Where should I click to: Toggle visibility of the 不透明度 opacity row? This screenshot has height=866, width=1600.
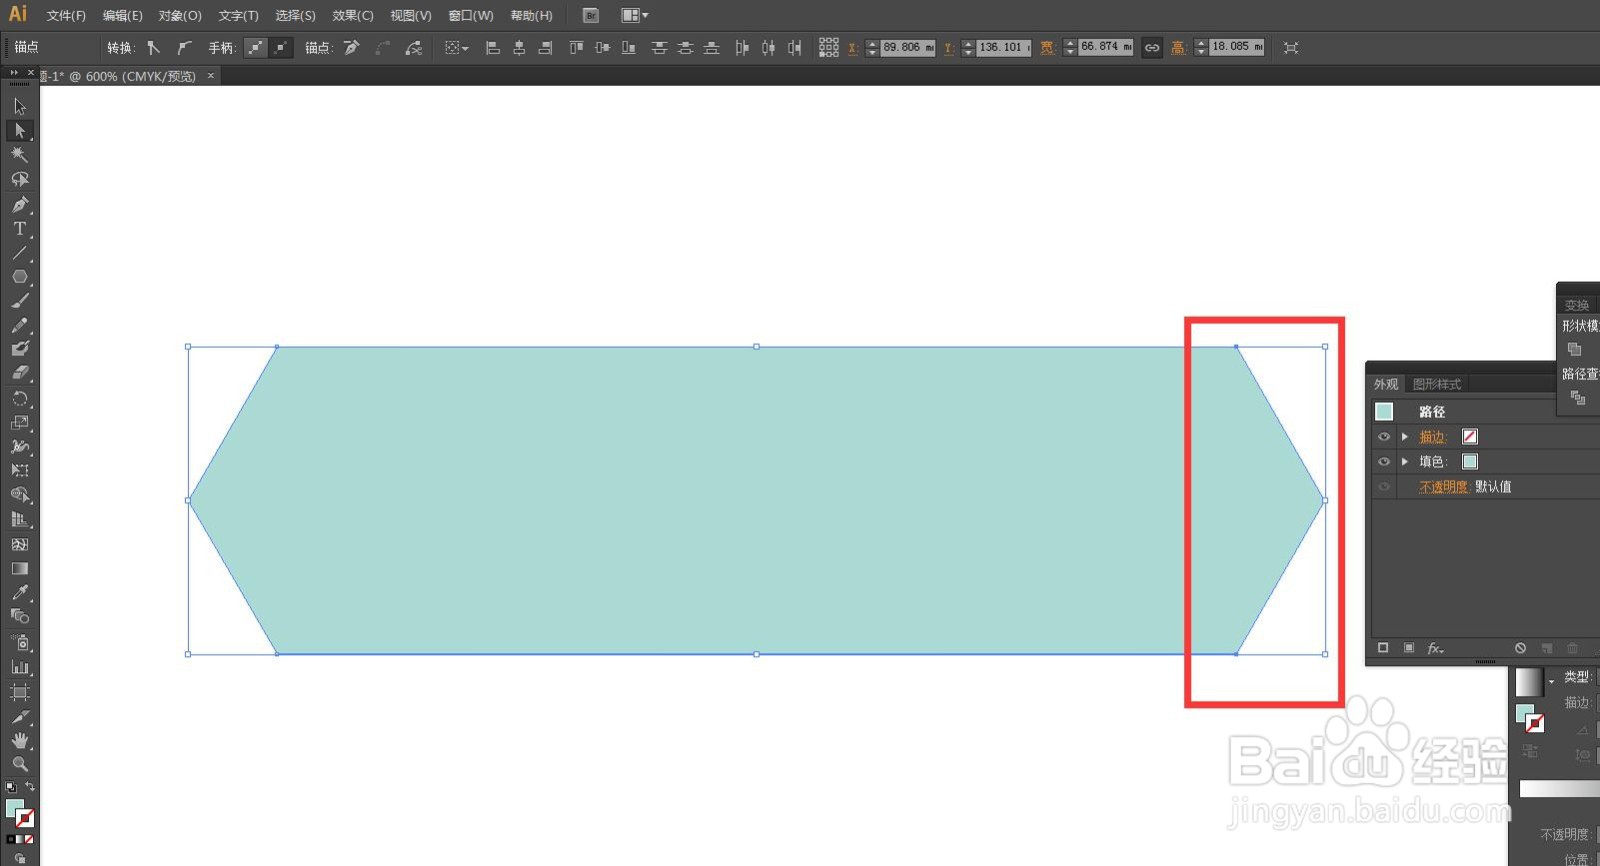tap(1384, 487)
